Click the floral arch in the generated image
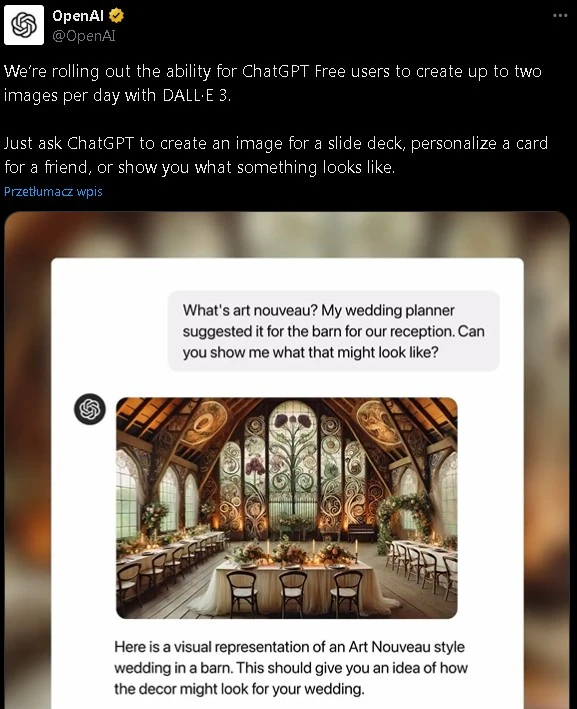Image resolution: width=577 pixels, height=709 pixels. [x=402, y=520]
